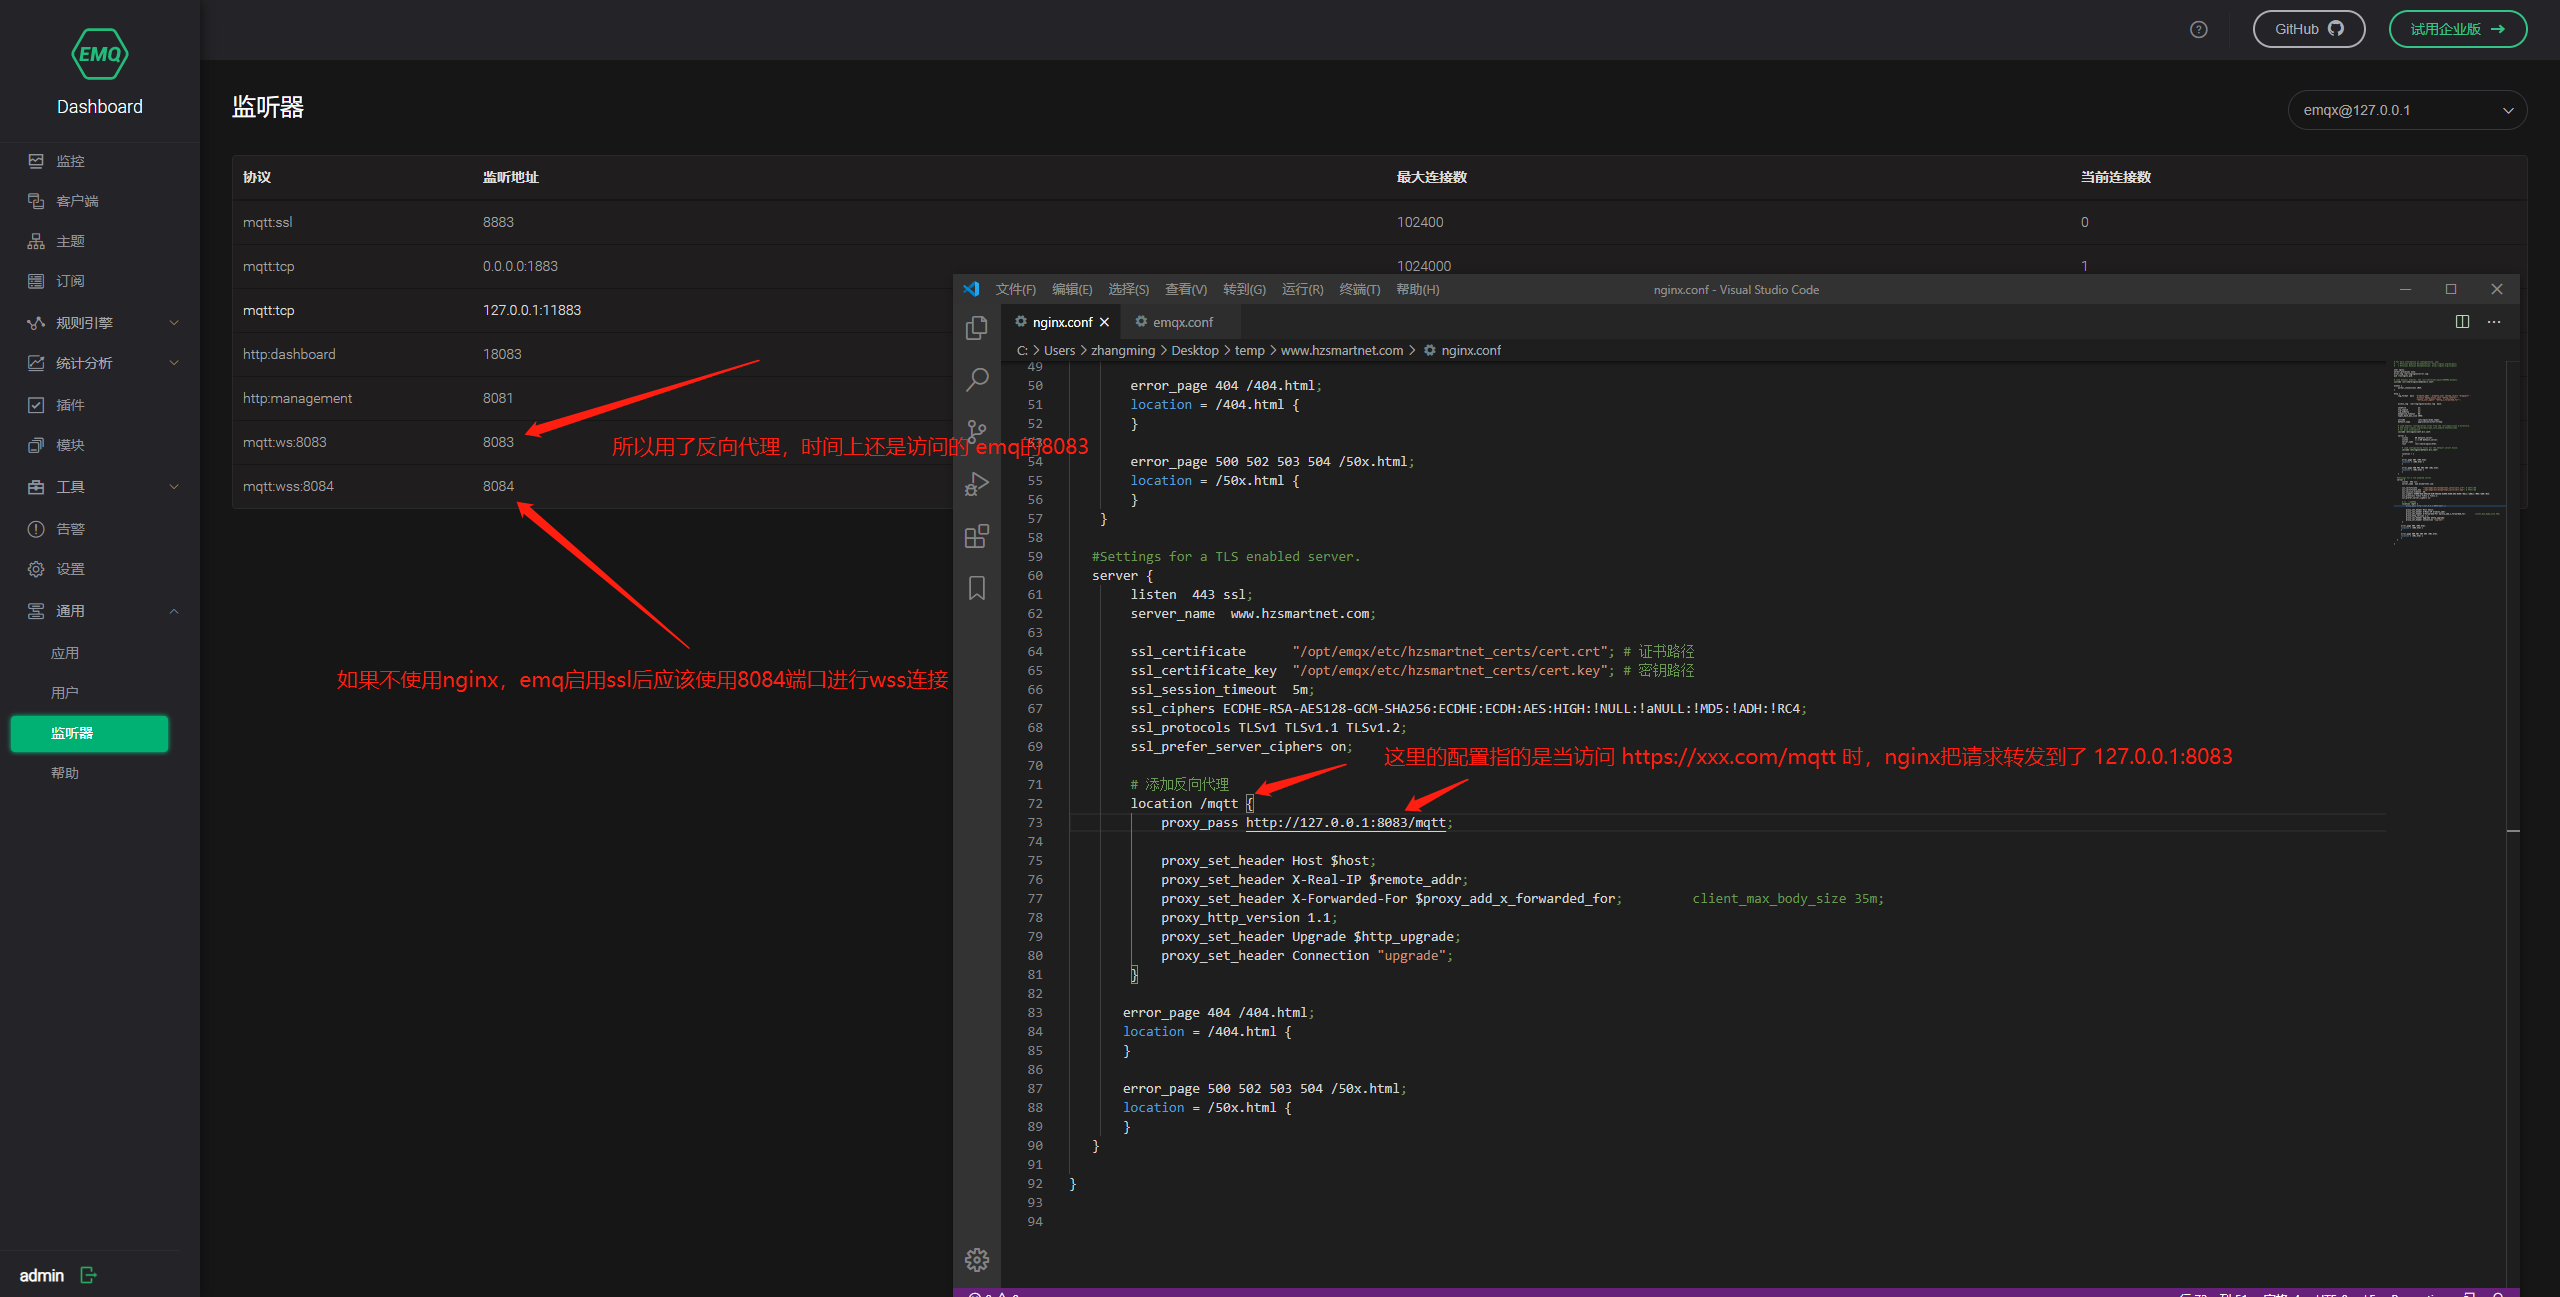Click the 插件 plugin checkbox icon
This screenshot has width=2560, height=1297.
click(x=36, y=405)
